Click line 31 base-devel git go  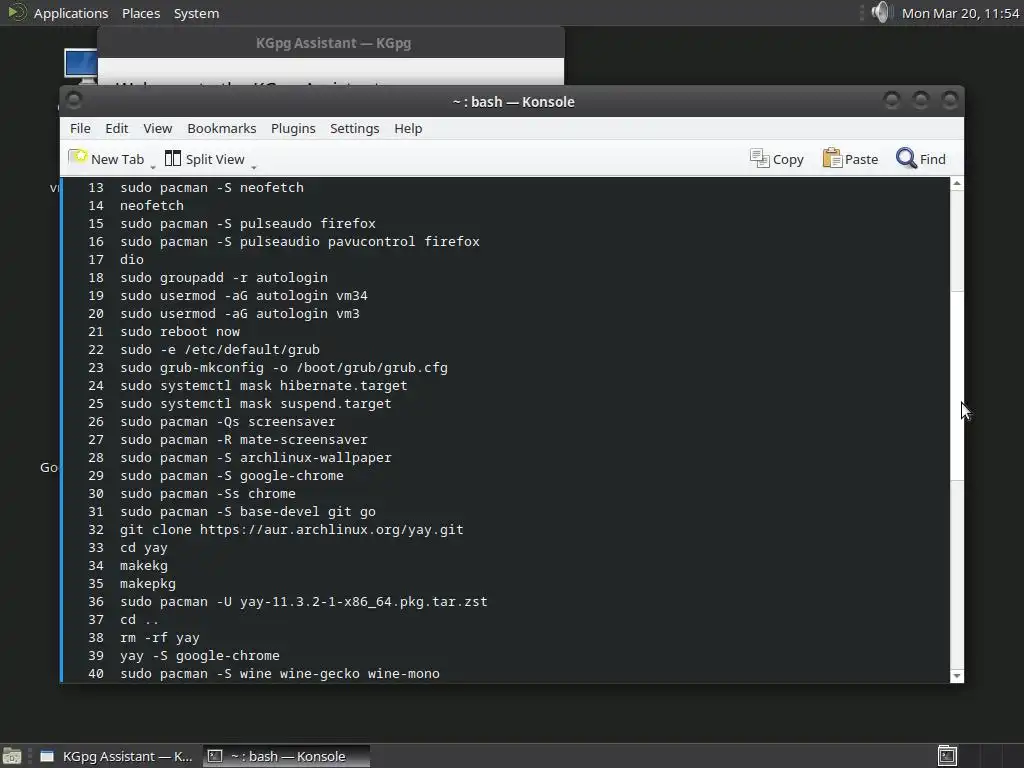point(248,512)
